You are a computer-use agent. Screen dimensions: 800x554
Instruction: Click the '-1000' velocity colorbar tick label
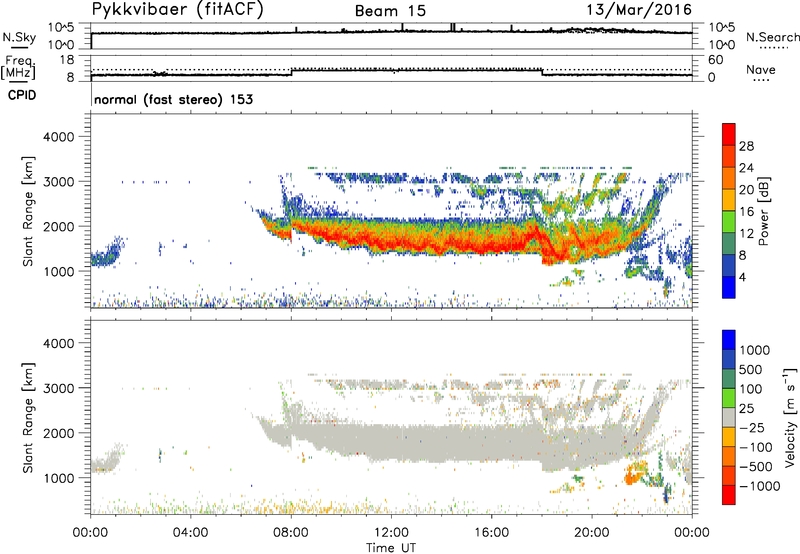point(759,486)
